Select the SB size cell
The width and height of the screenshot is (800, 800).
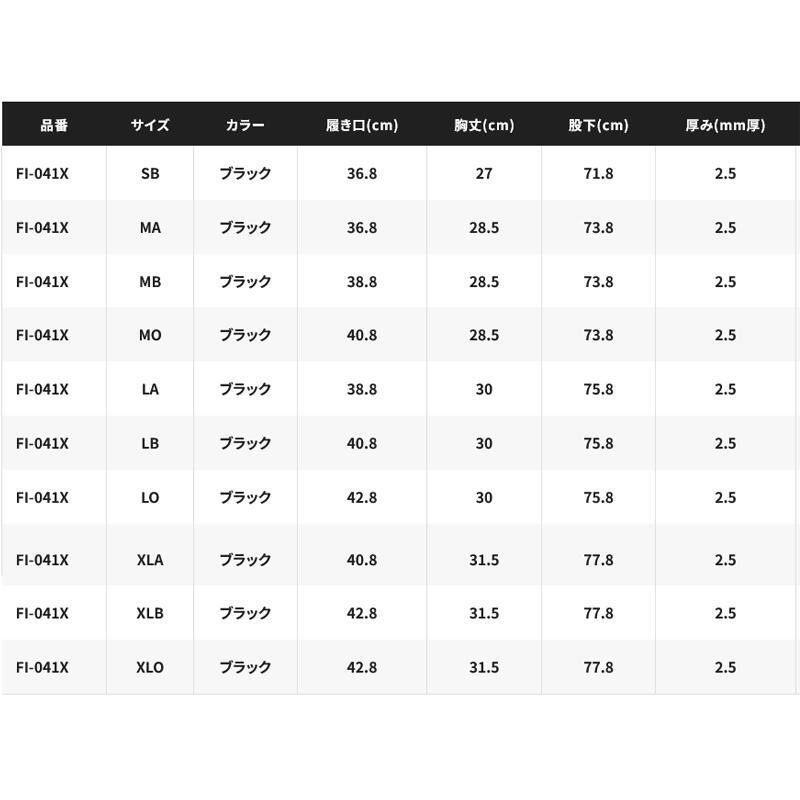(x=150, y=173)
